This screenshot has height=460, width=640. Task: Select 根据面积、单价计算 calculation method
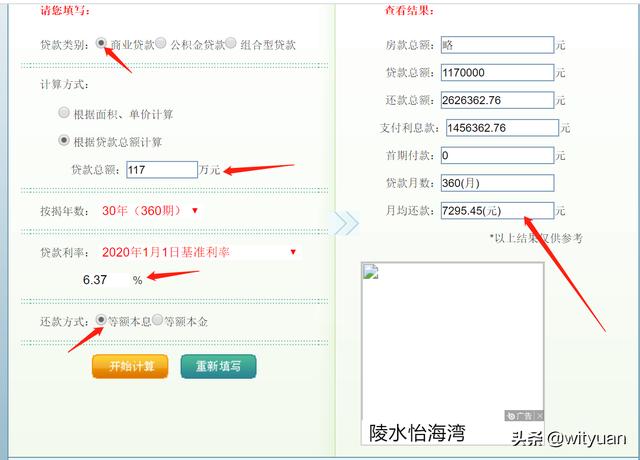(65, 114)
